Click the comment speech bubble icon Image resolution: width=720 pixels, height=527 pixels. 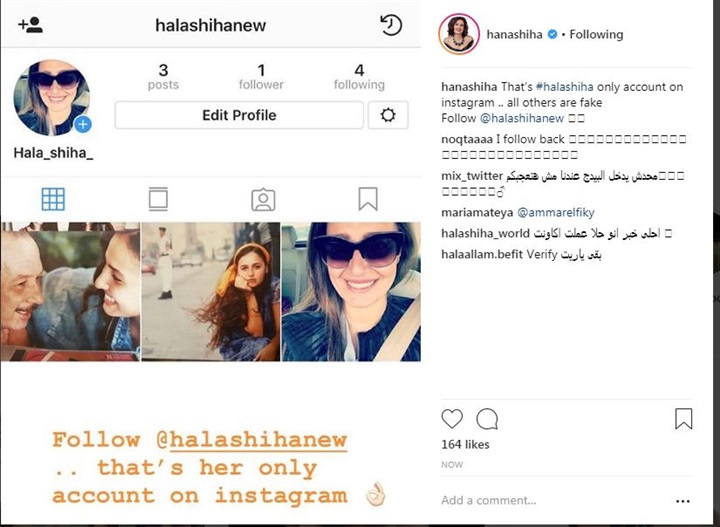[487, 419]
